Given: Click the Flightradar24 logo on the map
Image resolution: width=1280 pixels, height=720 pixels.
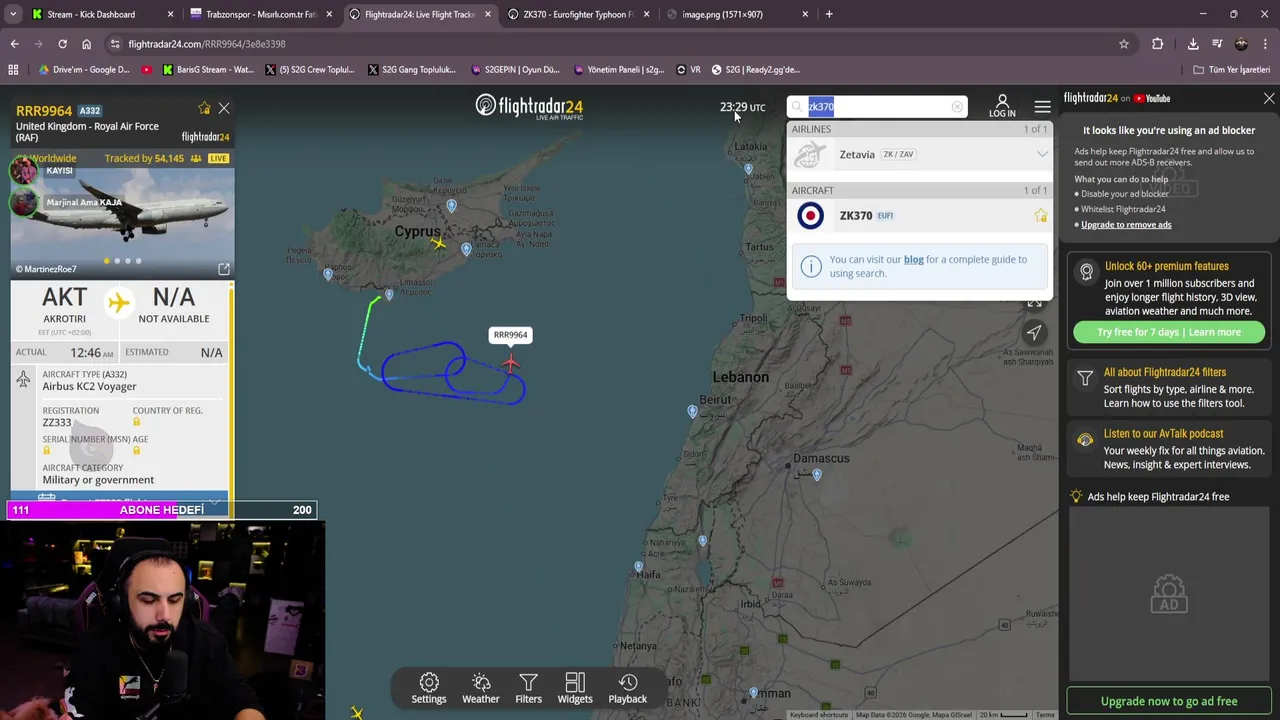Looking at the screenshot, I should (x=529, y=106).
